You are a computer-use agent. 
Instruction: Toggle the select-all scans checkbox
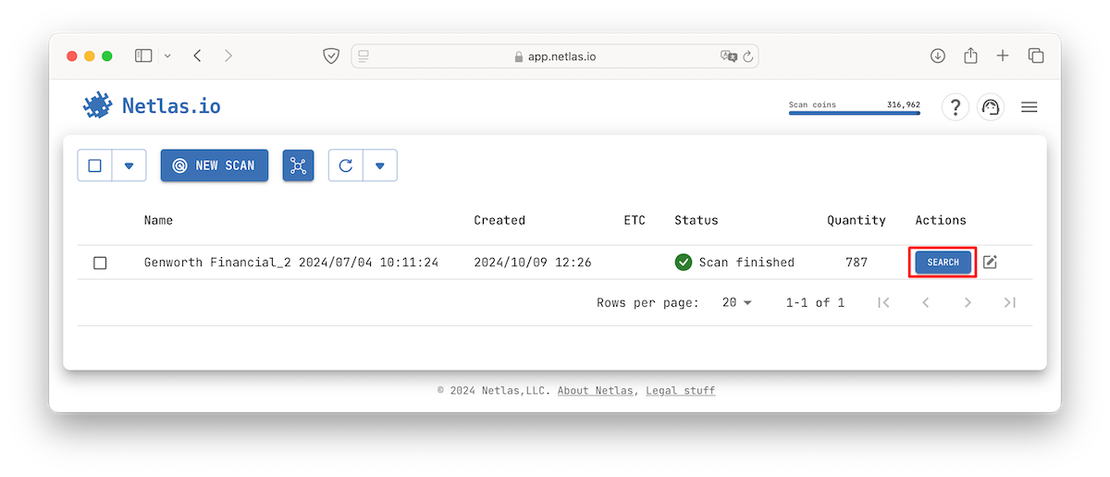(x=95, y=166)
